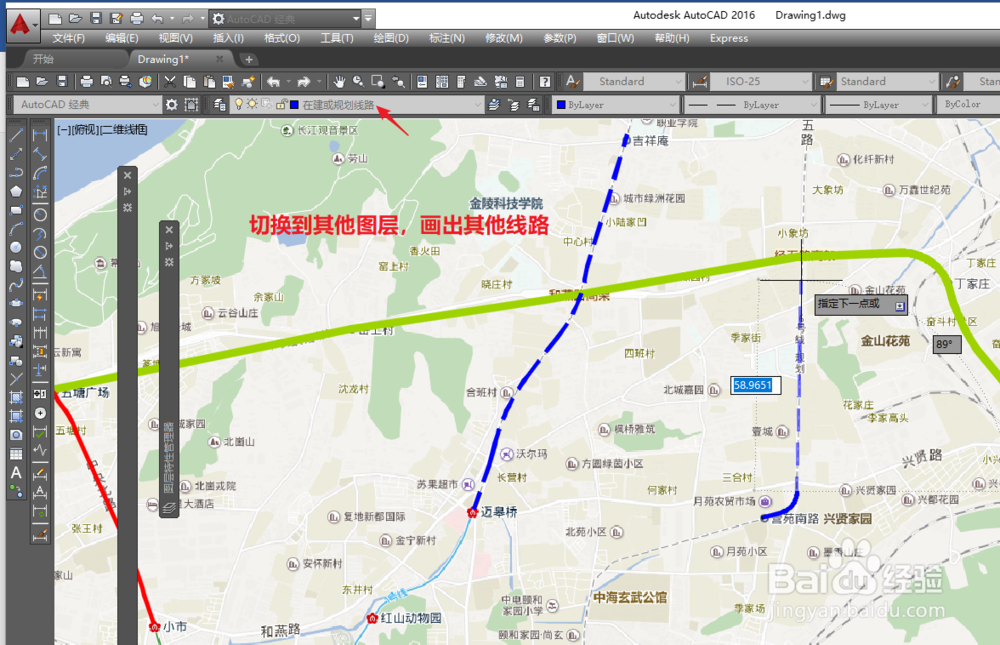
Task: Toggle current layer on/off light bulb
Action: click(239, 104)
